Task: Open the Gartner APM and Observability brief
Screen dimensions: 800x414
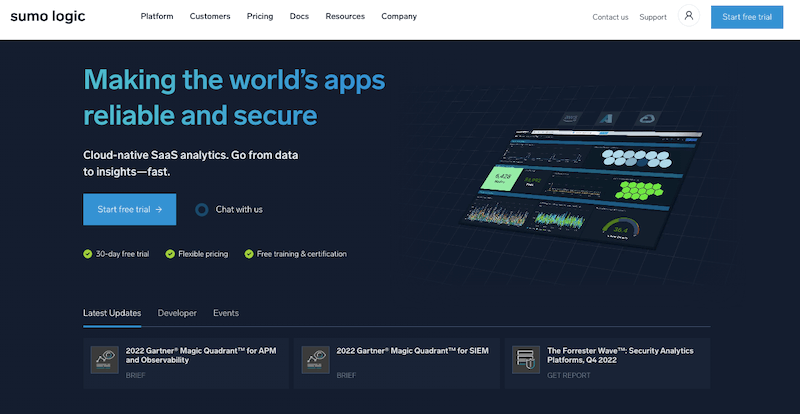Action: [186, 363]
